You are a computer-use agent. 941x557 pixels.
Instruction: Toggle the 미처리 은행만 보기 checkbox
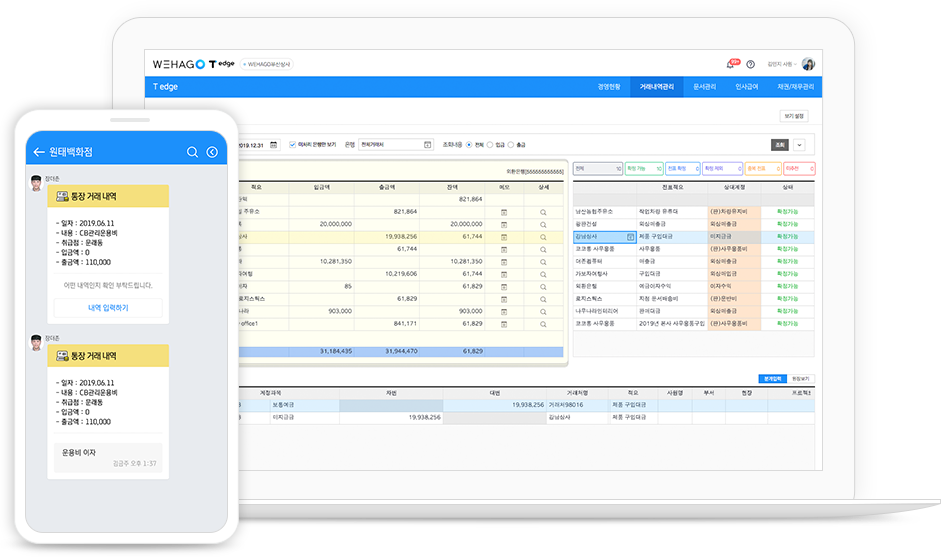point(291,145)
